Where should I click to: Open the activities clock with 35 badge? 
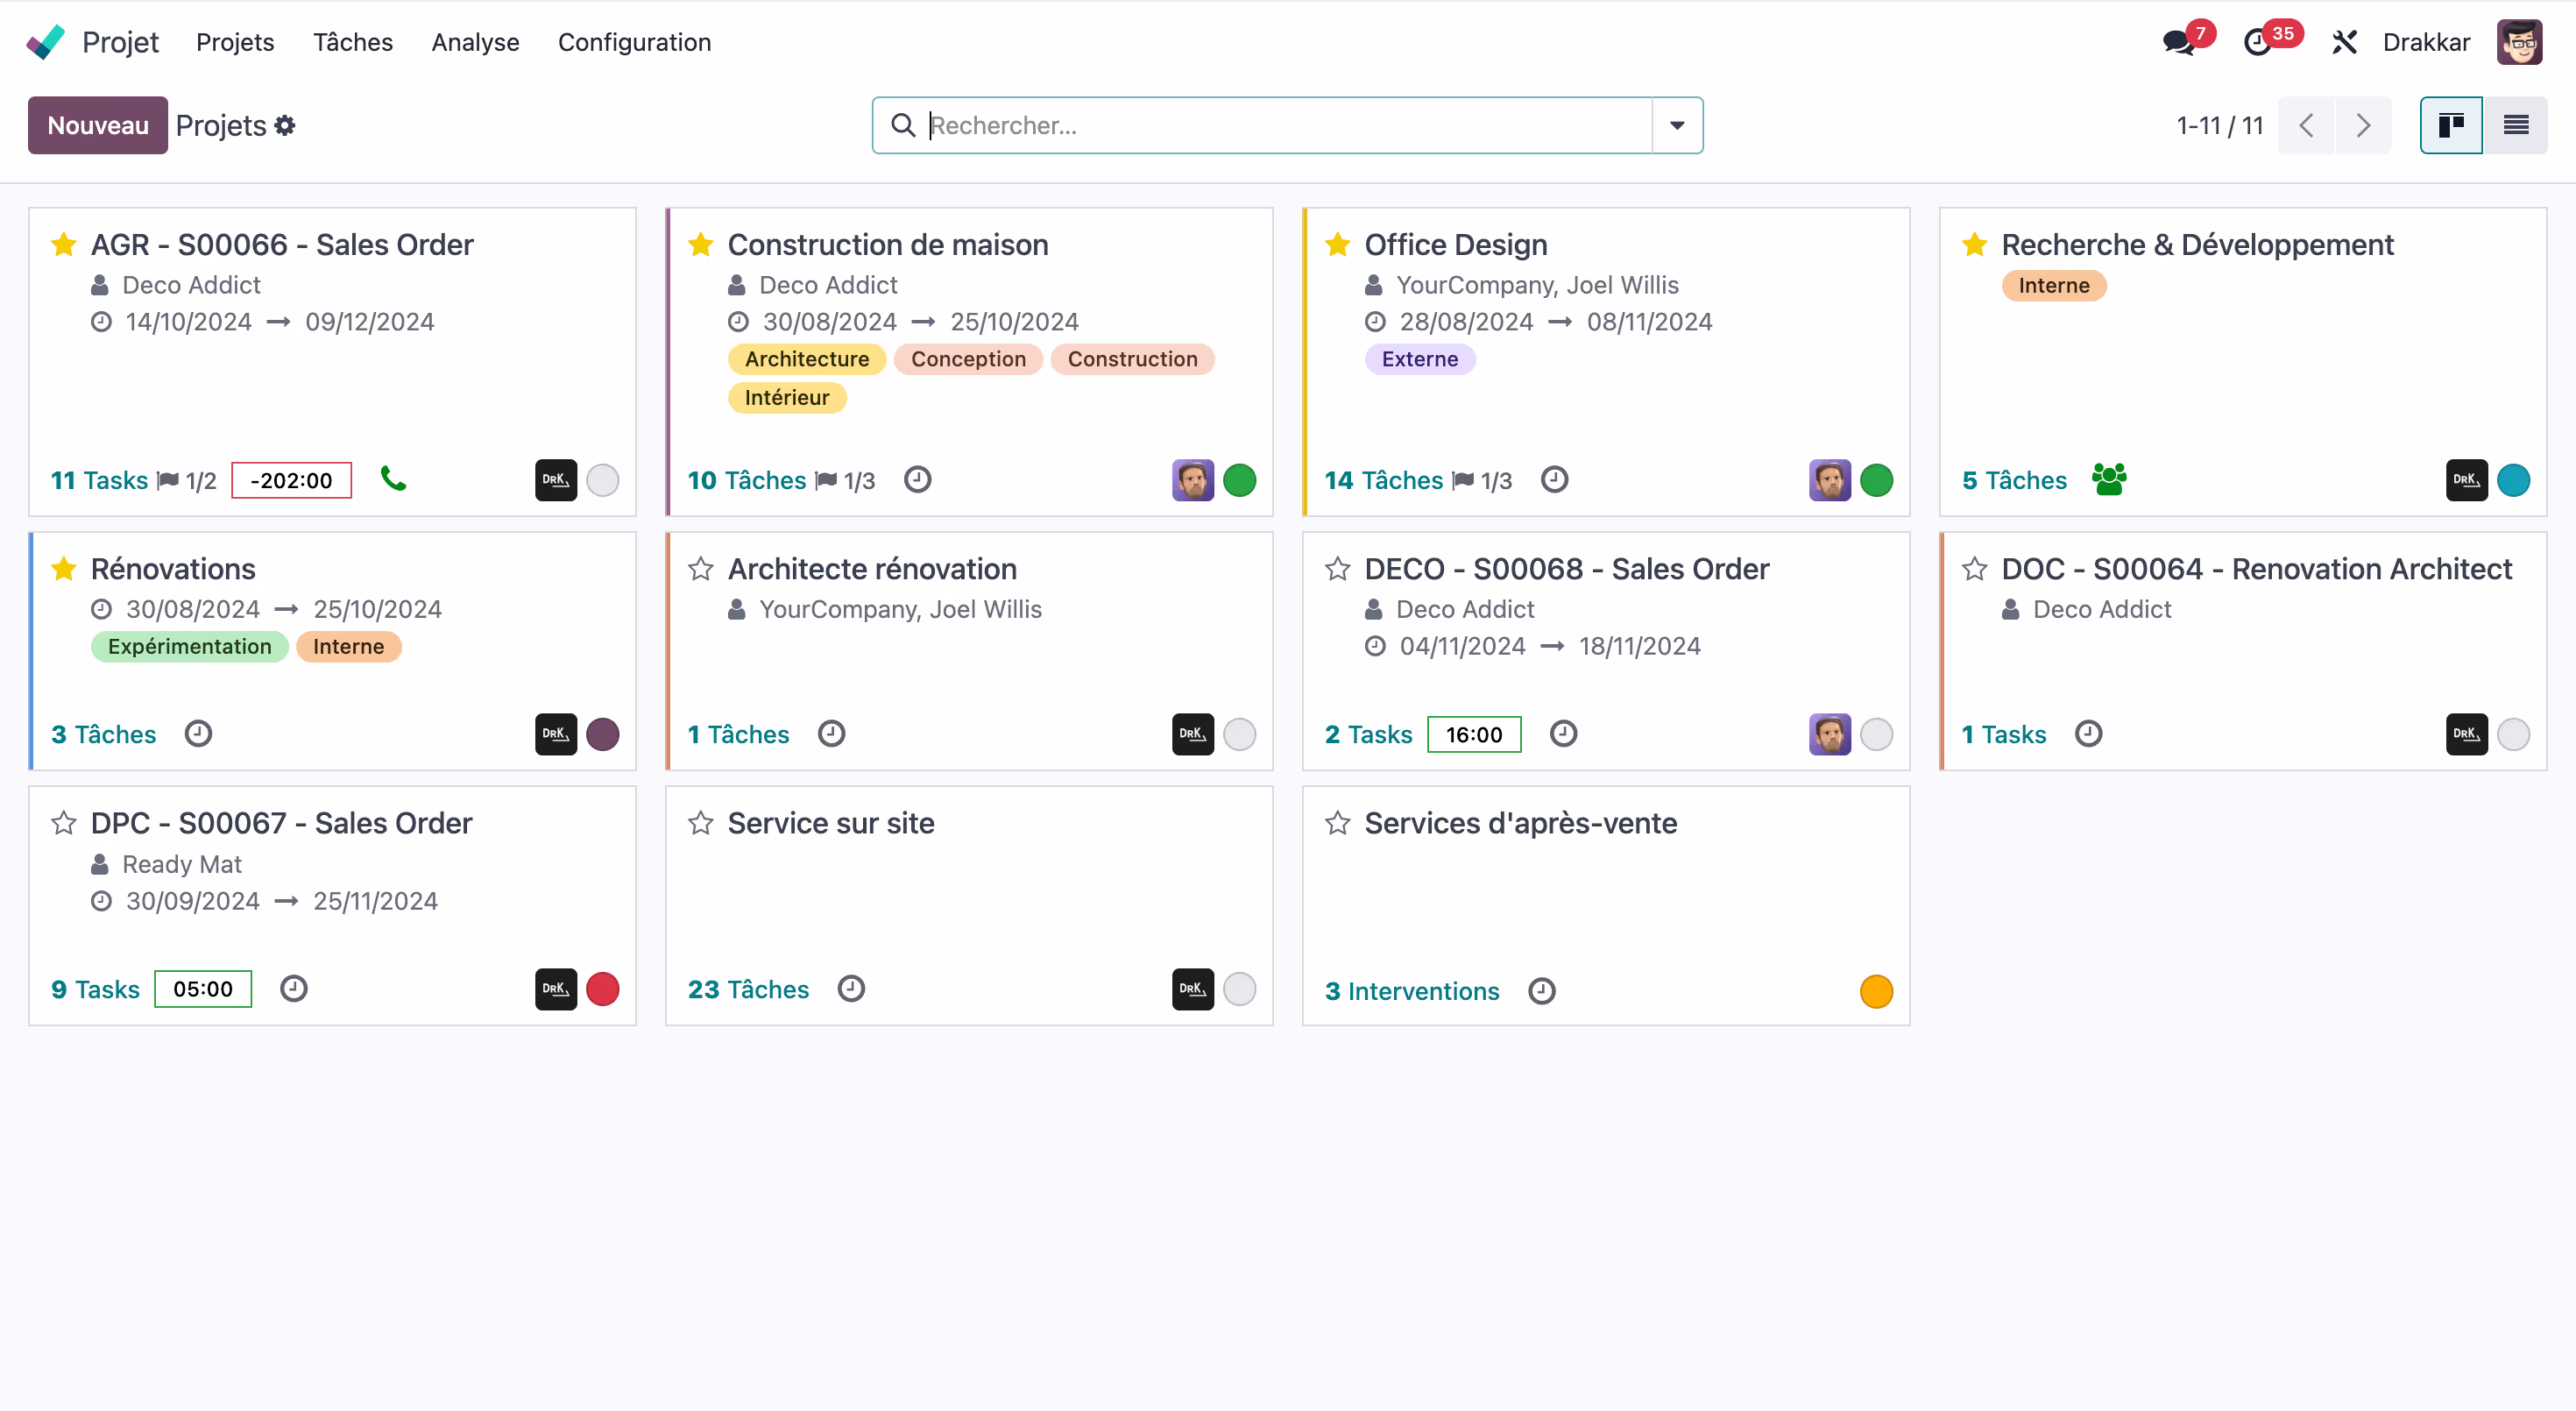[2258, 42]
